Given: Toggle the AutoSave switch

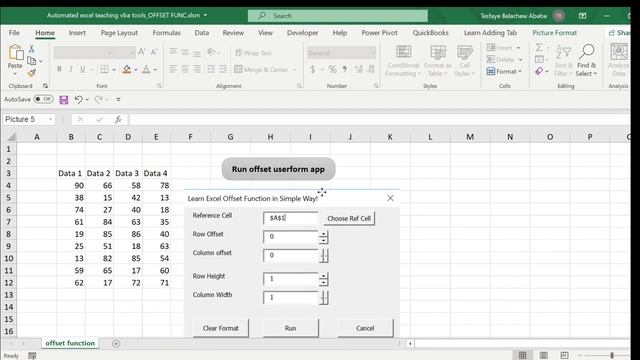Looking at the screenshot, I should (43, 99).
